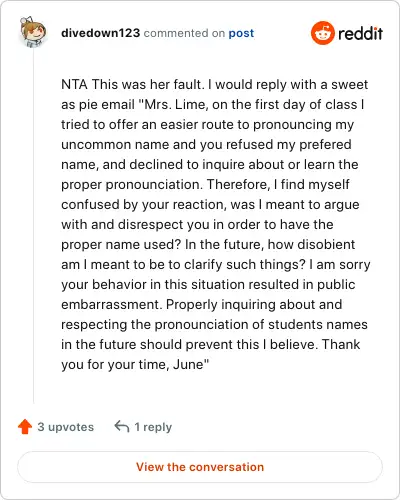
Task: Click the closing line 'you for your time, June'
Action: pos(135,364)
